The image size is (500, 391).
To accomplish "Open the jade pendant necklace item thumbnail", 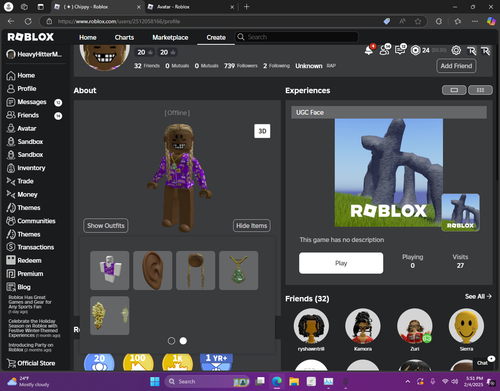I will [x=239, y=270].
